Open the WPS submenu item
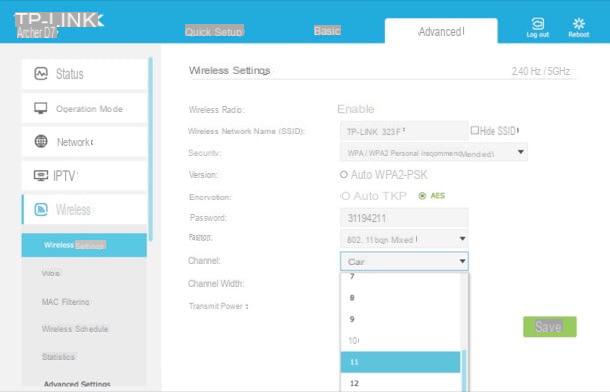This screenshot has width=610, height=392. pyautogui.click(x=51, y=273)
